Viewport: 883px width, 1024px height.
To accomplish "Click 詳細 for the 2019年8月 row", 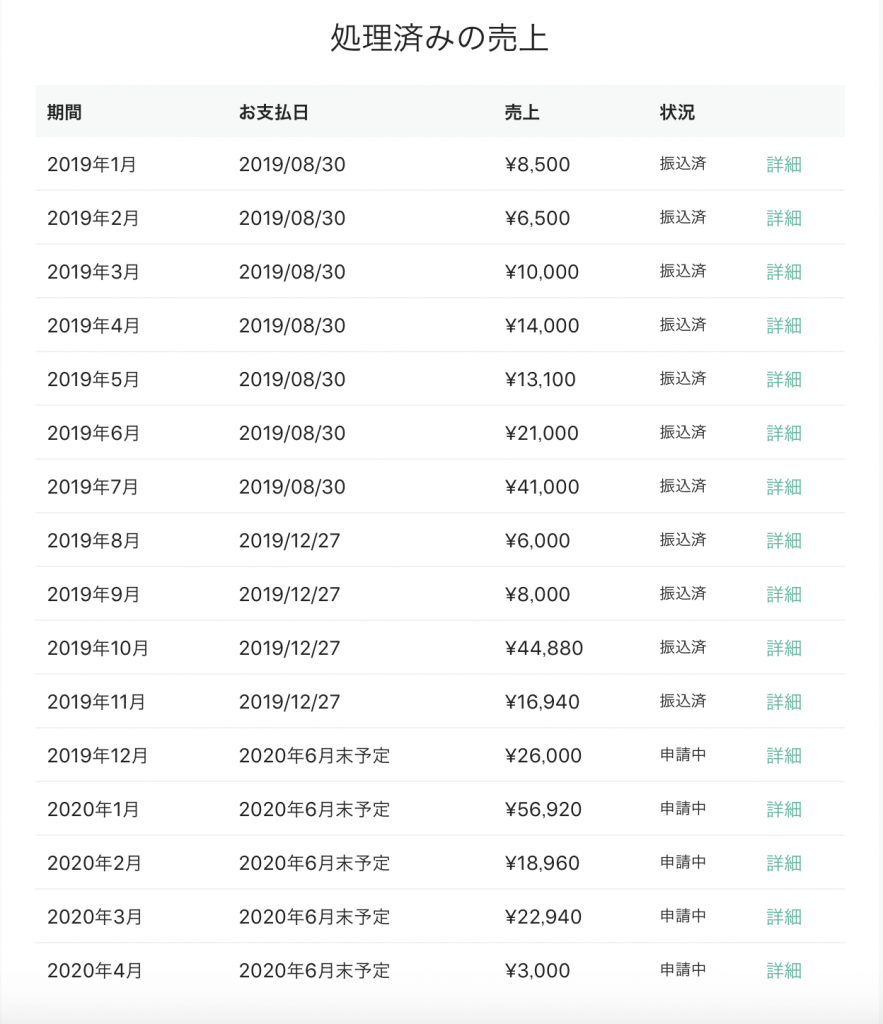I will tap(784, 541).
